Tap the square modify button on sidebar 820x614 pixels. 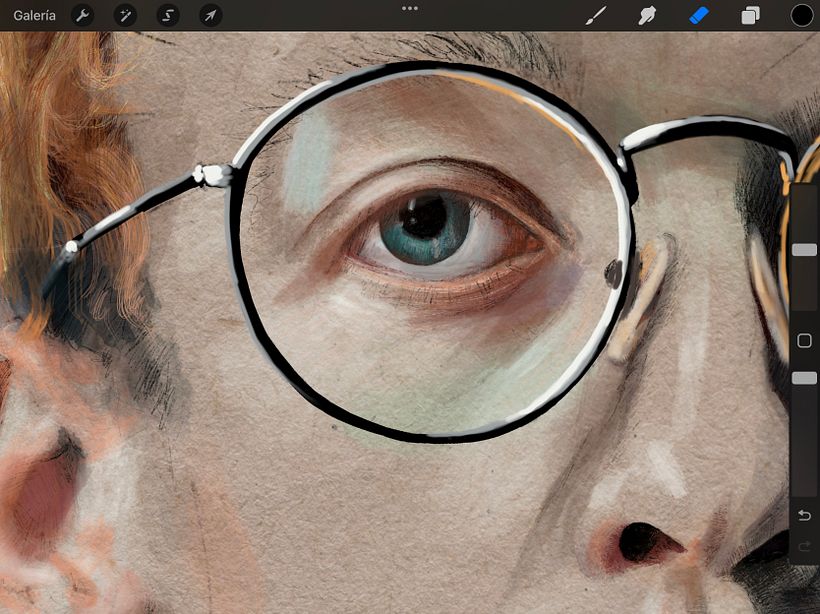pyautogui.click(x=804, y=341)
